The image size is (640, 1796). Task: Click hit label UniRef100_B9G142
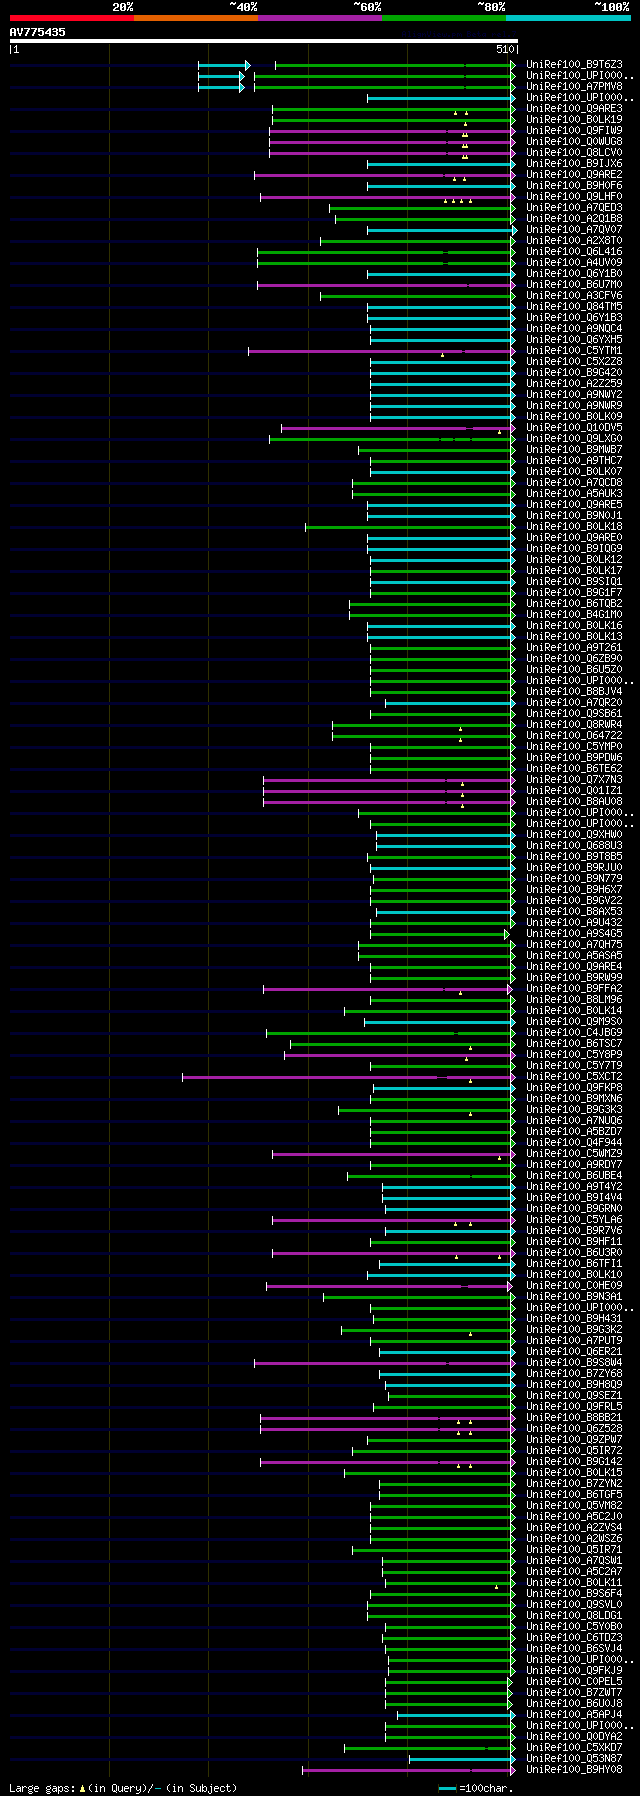coord(574,1462)
